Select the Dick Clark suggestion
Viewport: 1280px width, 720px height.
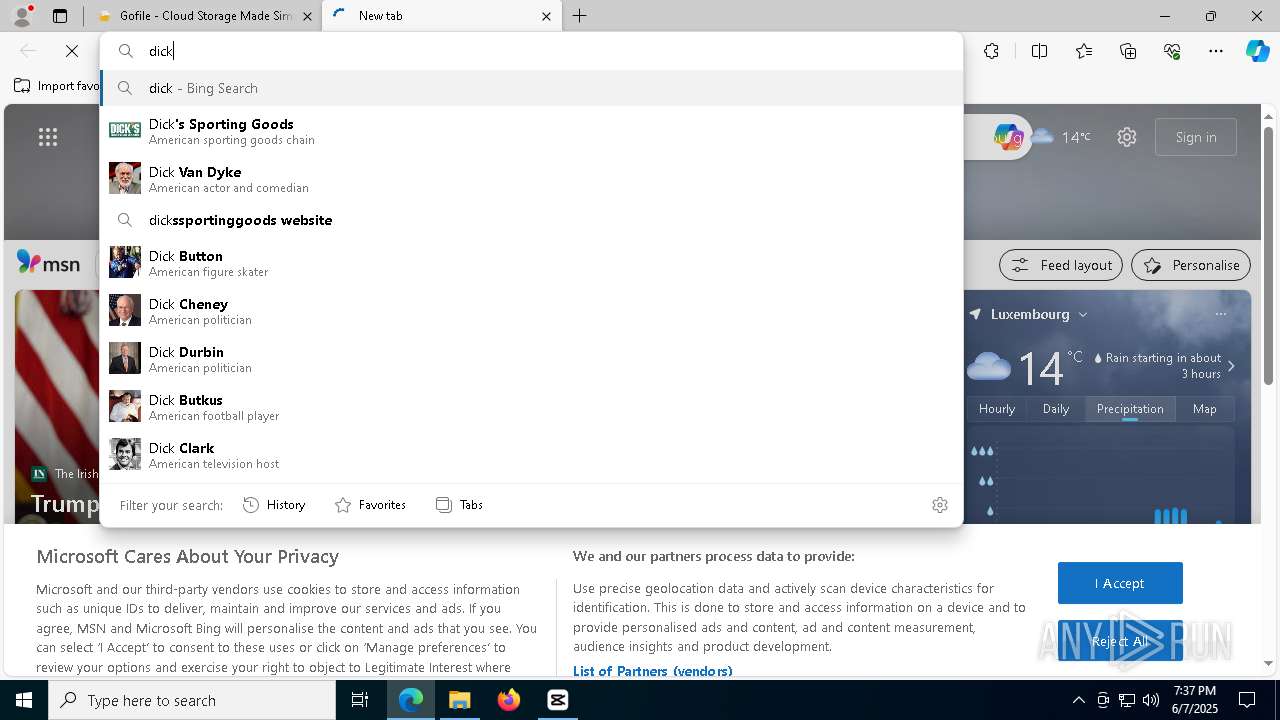pyautogui.click(x=531, y=455)
